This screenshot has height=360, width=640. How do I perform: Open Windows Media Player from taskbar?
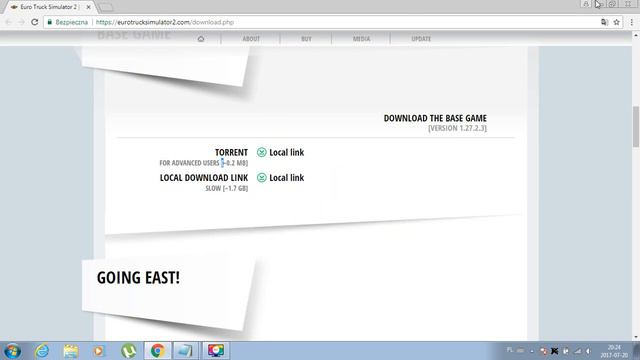pos(98,351)
